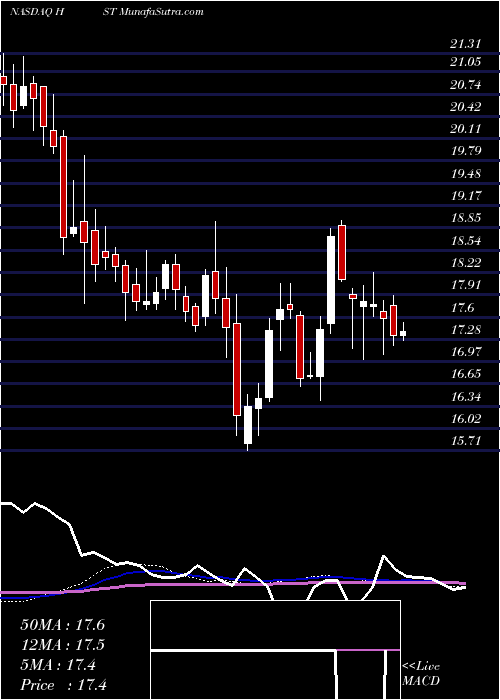Select the 17.6 price label
Image resolution: width=500 pixels, height=700 pixels.
462,308
